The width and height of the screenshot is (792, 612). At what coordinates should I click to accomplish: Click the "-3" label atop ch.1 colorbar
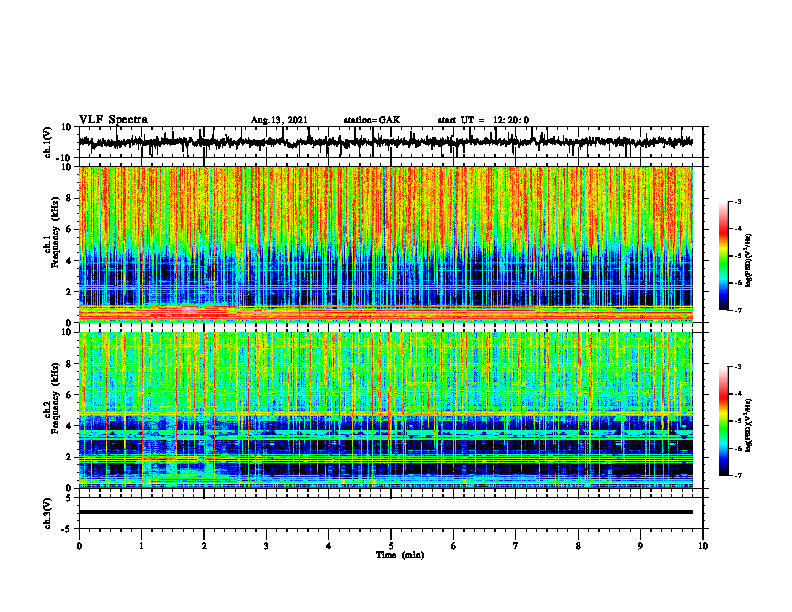point(737,201)
